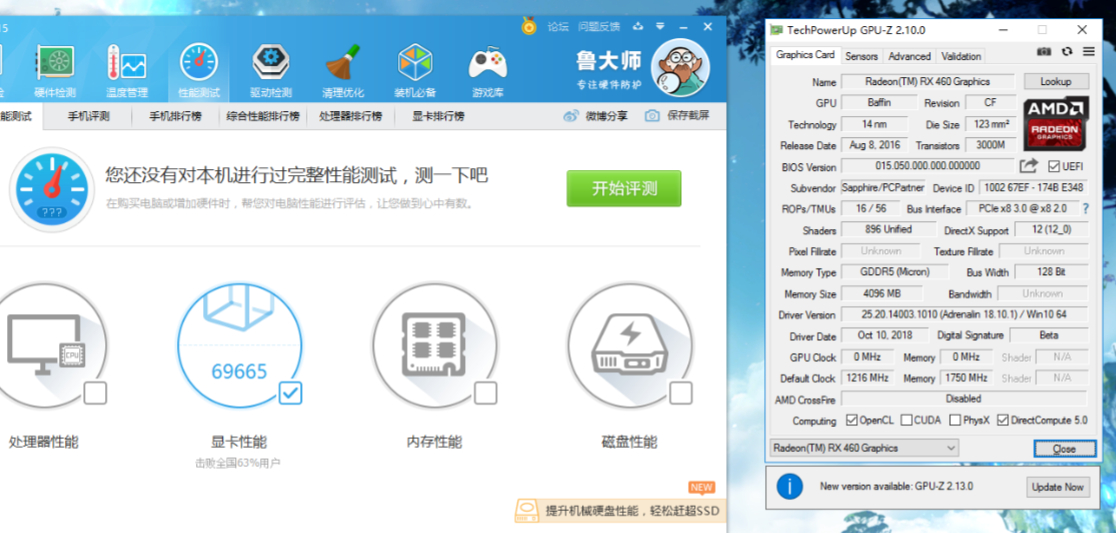Open the 手机评测 tab

pos(88,117)
